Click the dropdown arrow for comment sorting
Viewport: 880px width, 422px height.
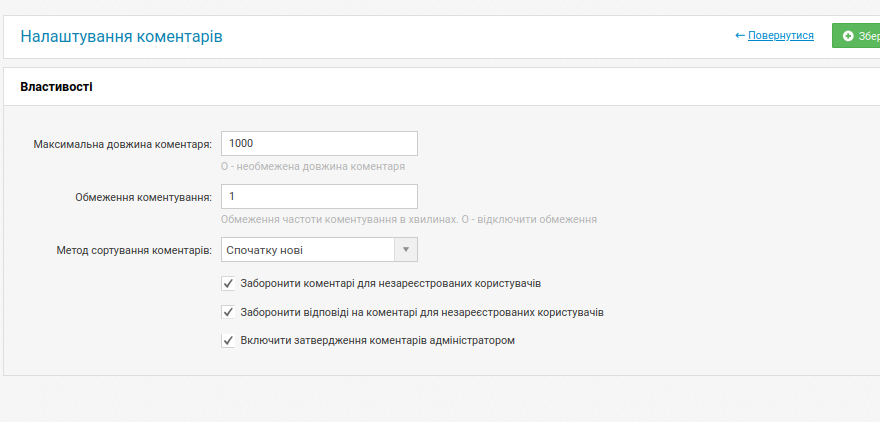[406, 250]
